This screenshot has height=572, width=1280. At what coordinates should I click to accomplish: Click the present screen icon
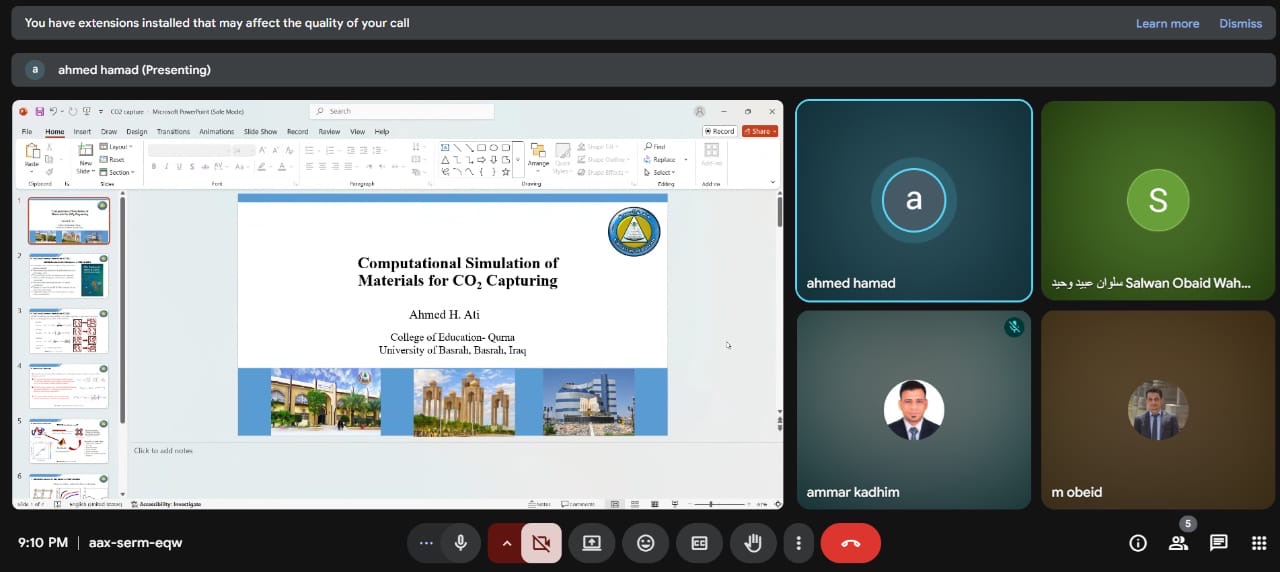pos(591,543)
